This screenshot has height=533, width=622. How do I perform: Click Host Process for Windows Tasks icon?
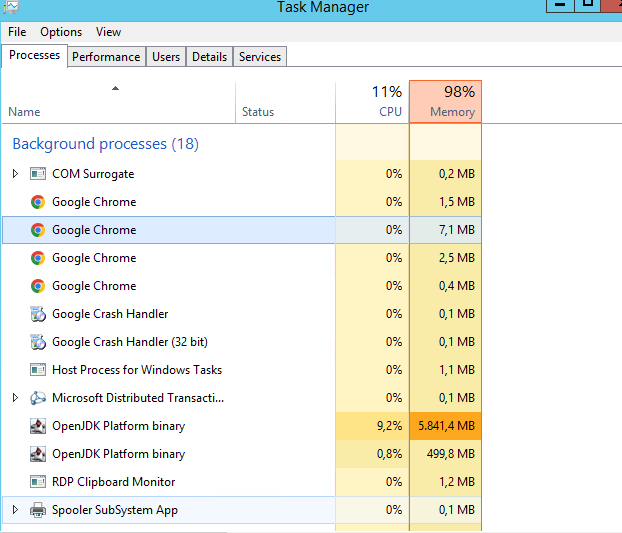tap(38, 370)
